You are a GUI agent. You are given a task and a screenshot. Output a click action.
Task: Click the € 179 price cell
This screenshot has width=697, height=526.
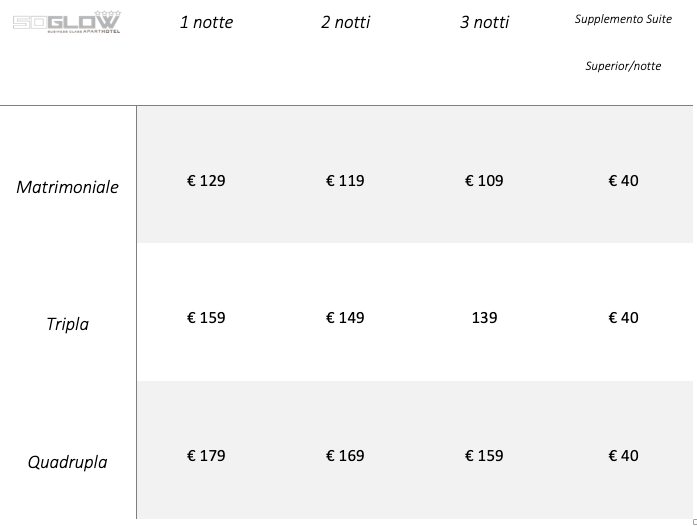click(x=206, y=455)
